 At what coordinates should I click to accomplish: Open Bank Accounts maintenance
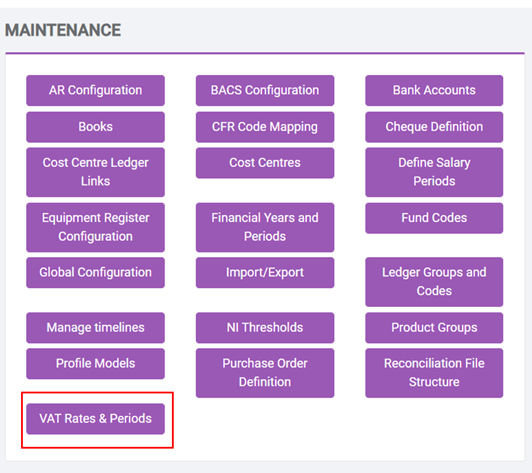coord(434,90)
